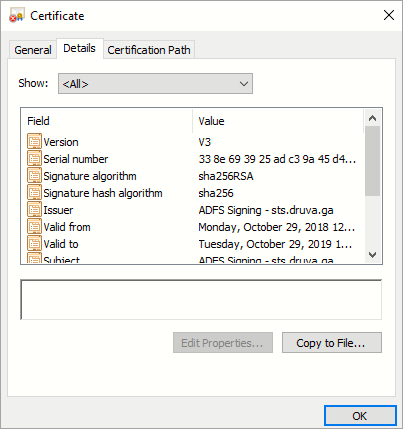Click the Signature hash algorithm field icon
This screenshot has height=429, width=403.
pyautogui.click(x=34, y=193)
